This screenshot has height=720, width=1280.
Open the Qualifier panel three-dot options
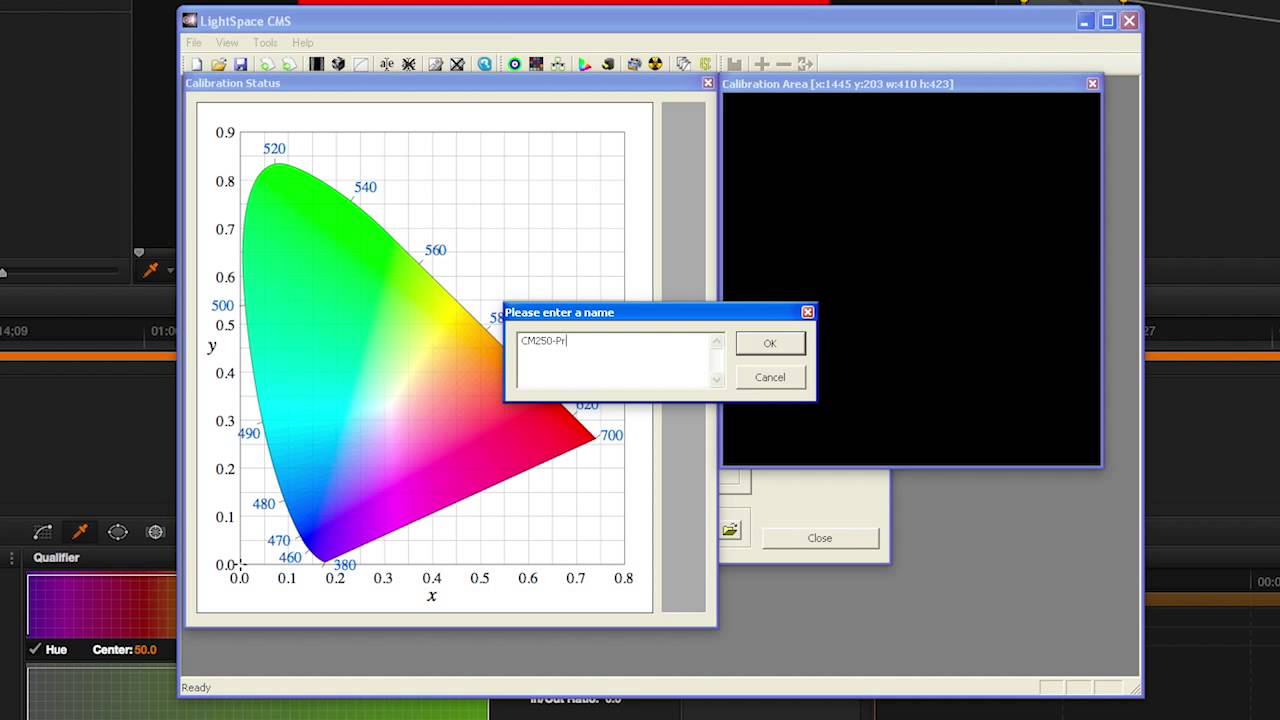[12, 558]
